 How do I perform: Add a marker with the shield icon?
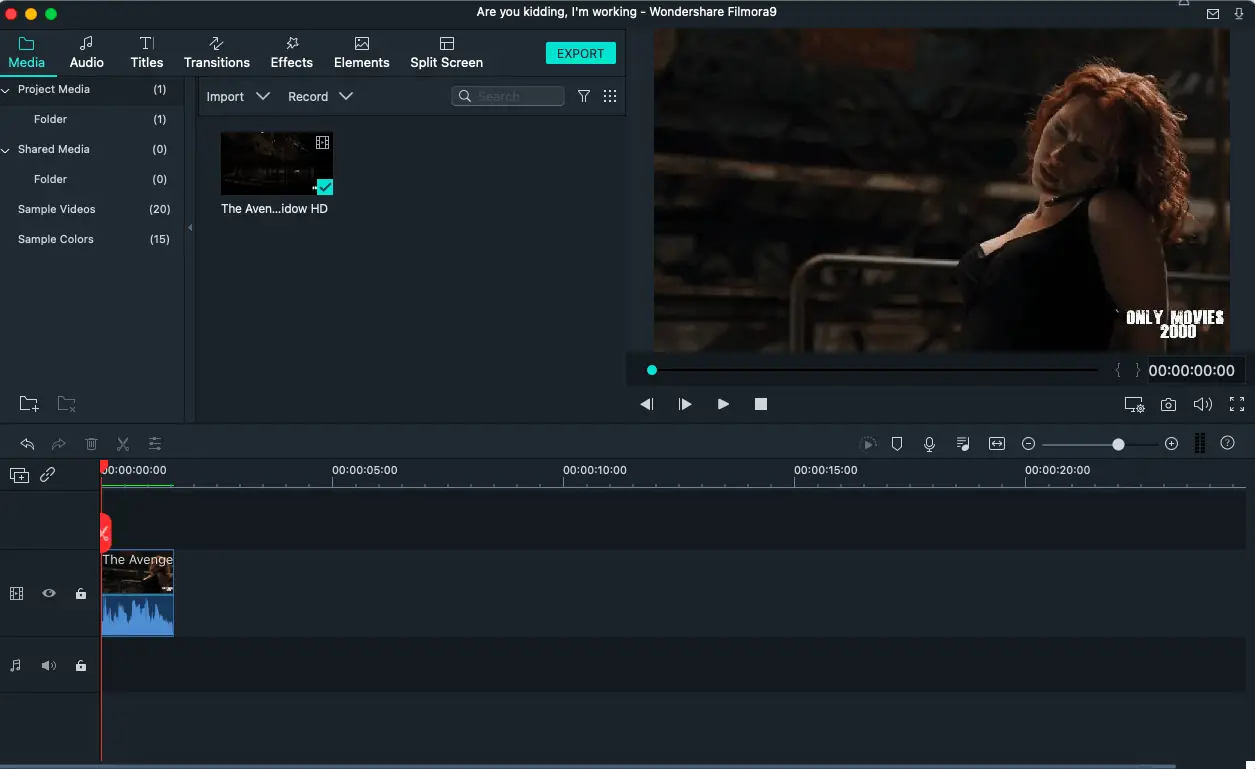[897, 444]
